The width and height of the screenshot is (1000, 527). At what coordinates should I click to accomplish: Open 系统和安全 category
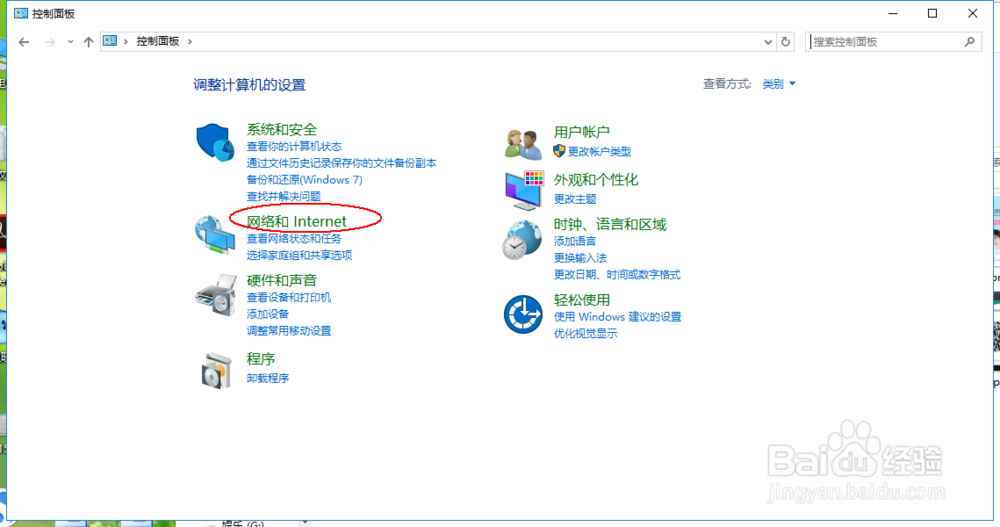pyautogui.click(x=282, y=130)
